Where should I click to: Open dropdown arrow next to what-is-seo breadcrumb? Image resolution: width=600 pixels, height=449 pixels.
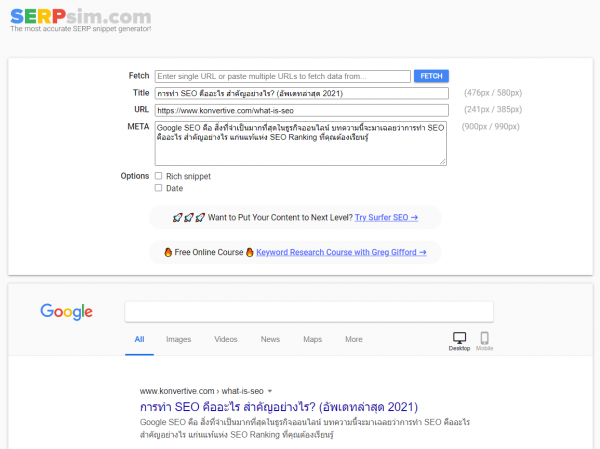click(x=270, y=391)
